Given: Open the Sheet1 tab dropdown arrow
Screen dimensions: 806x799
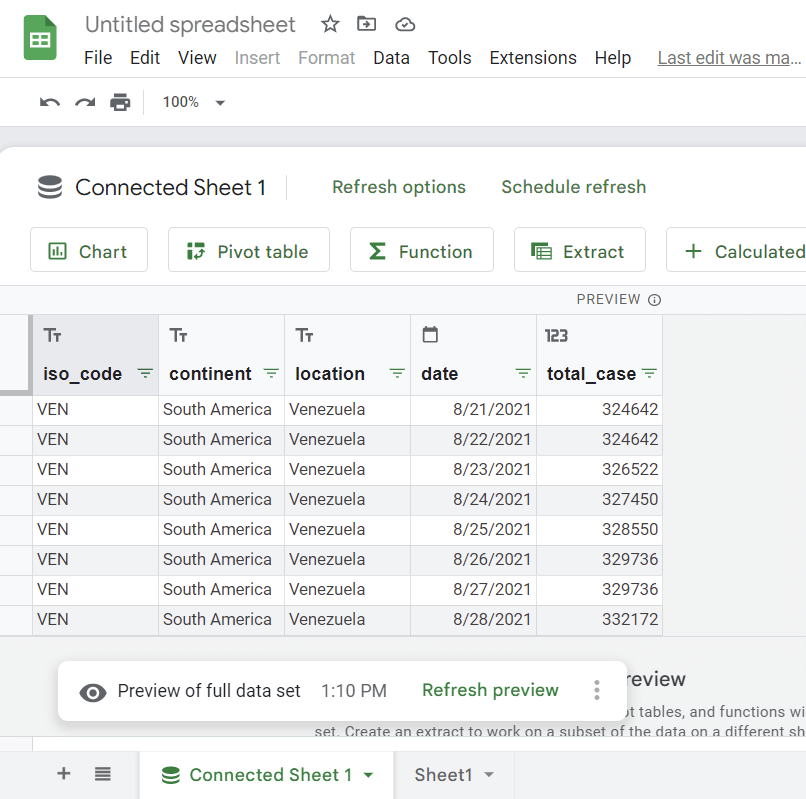Looking at the screenshot, I should click(x=489, y=773).
